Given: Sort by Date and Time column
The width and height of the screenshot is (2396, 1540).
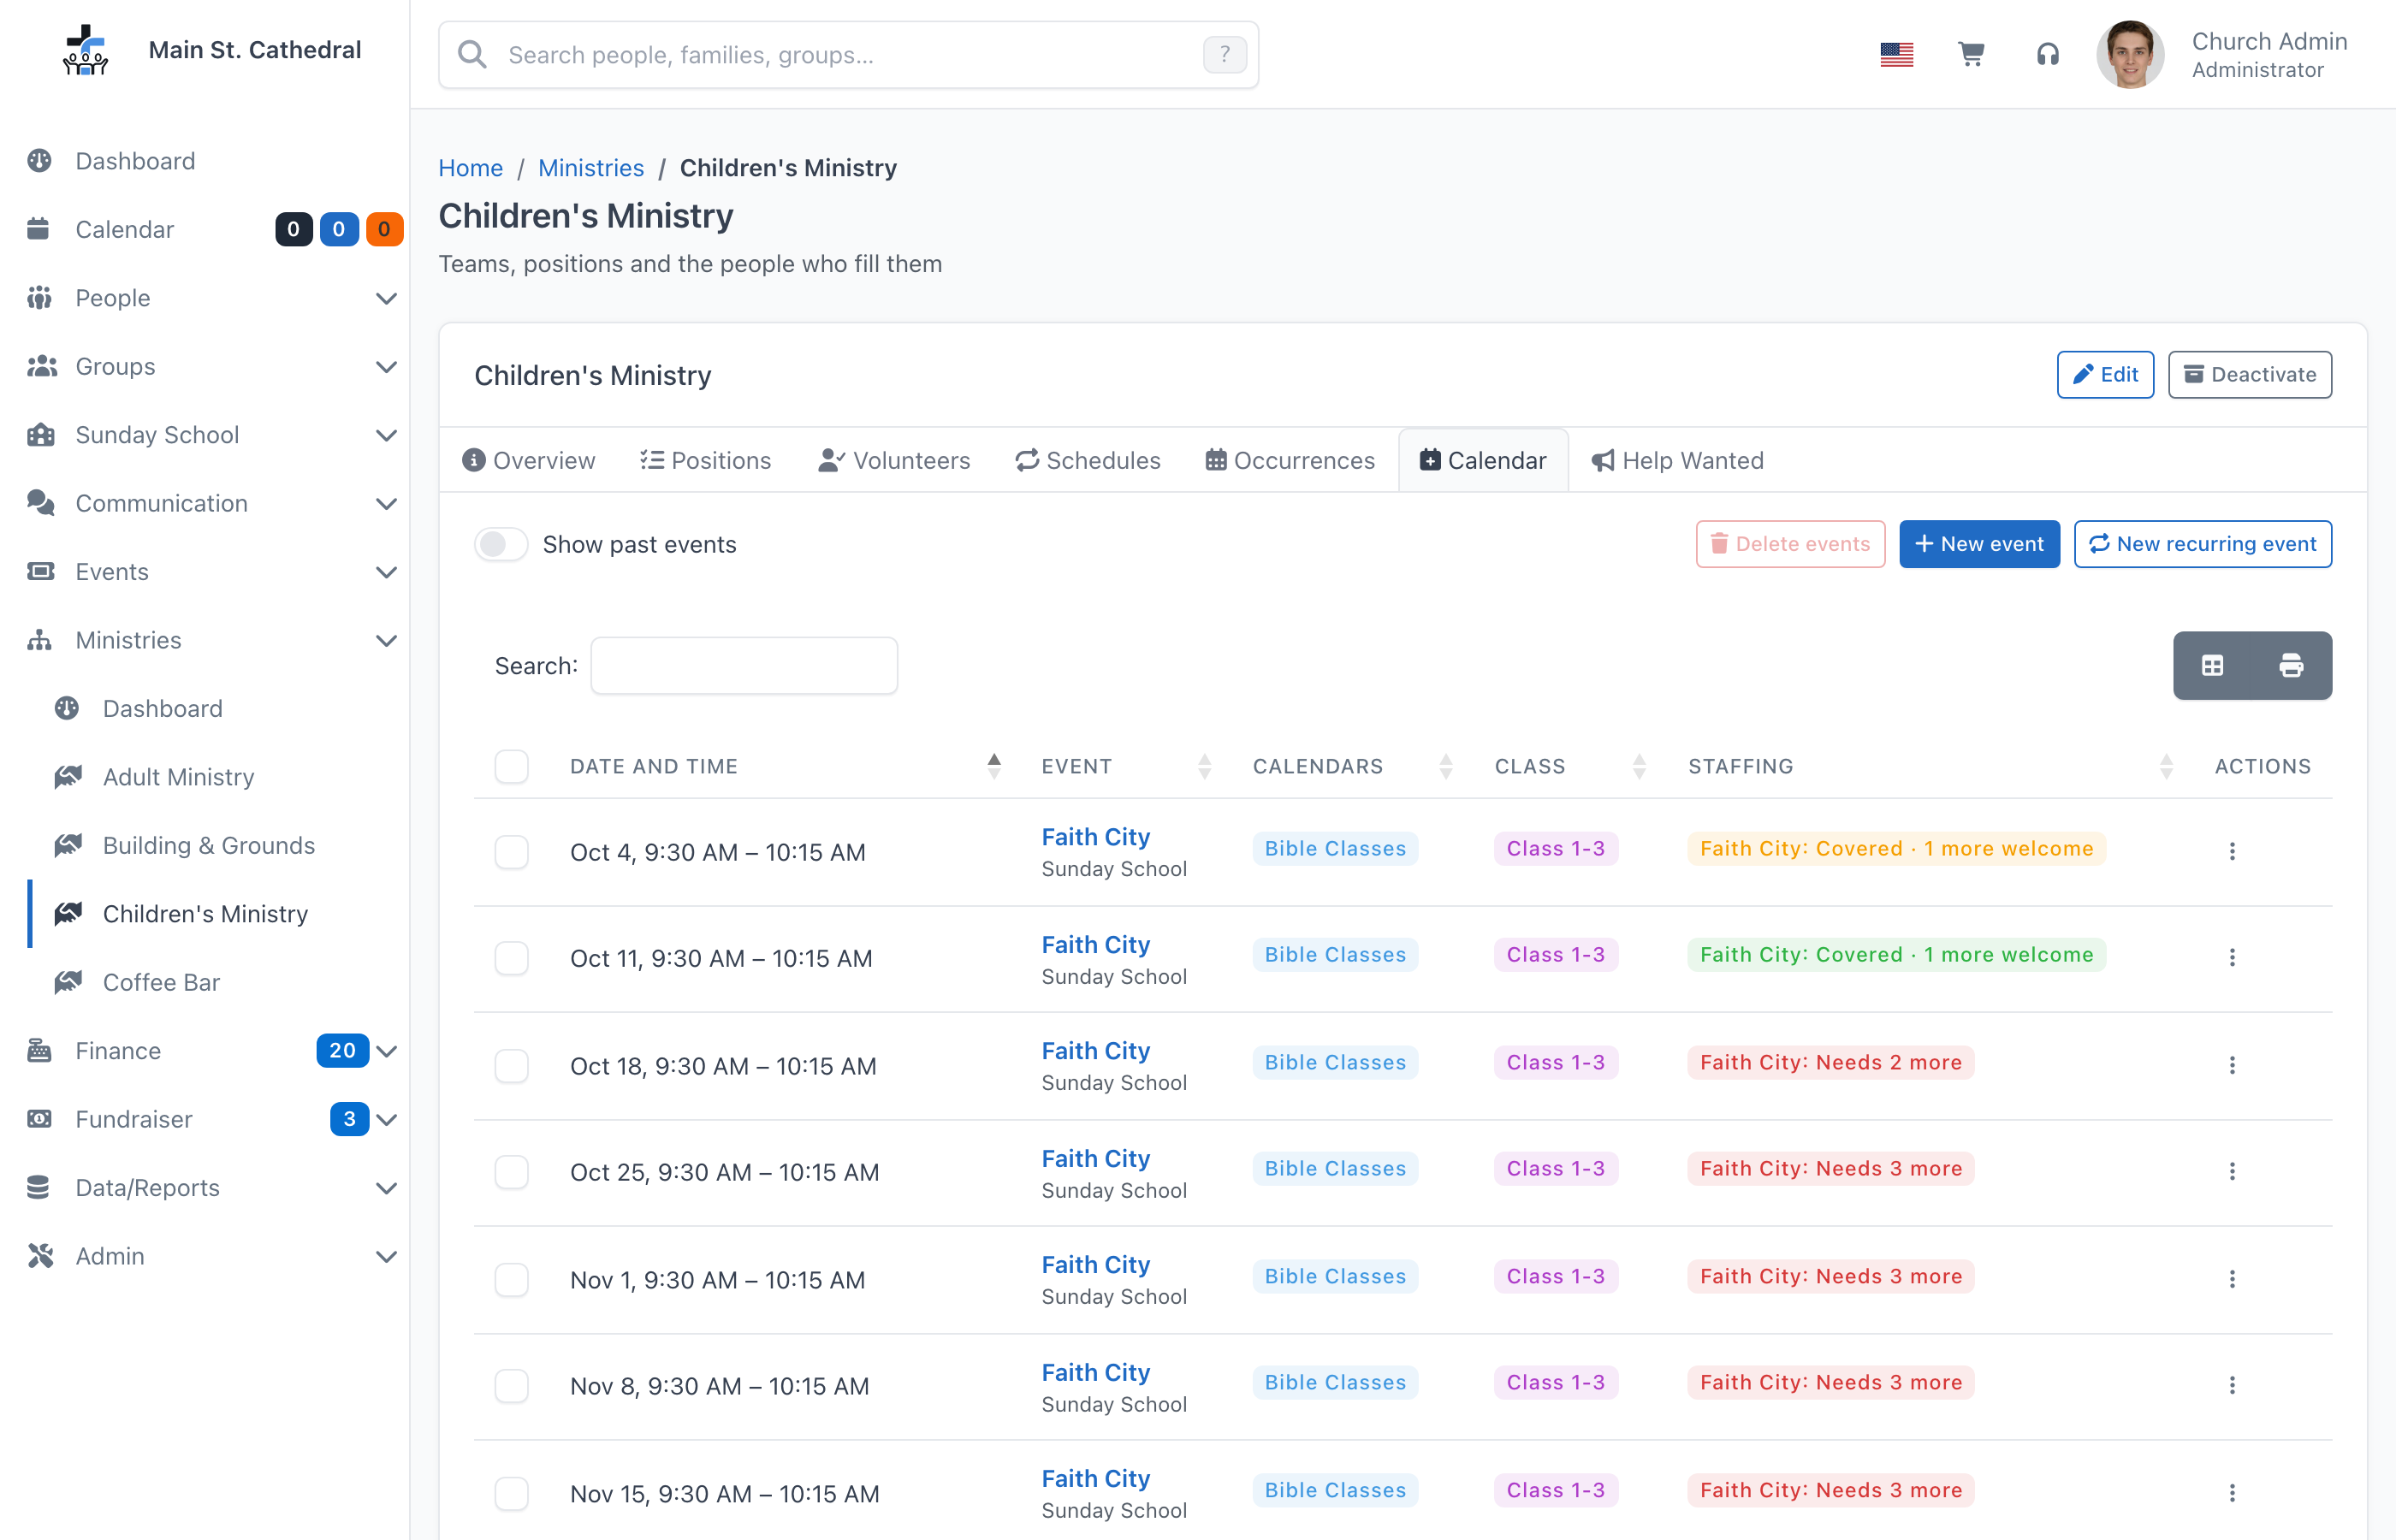Looking at the screenshot, I should (783, 766).
